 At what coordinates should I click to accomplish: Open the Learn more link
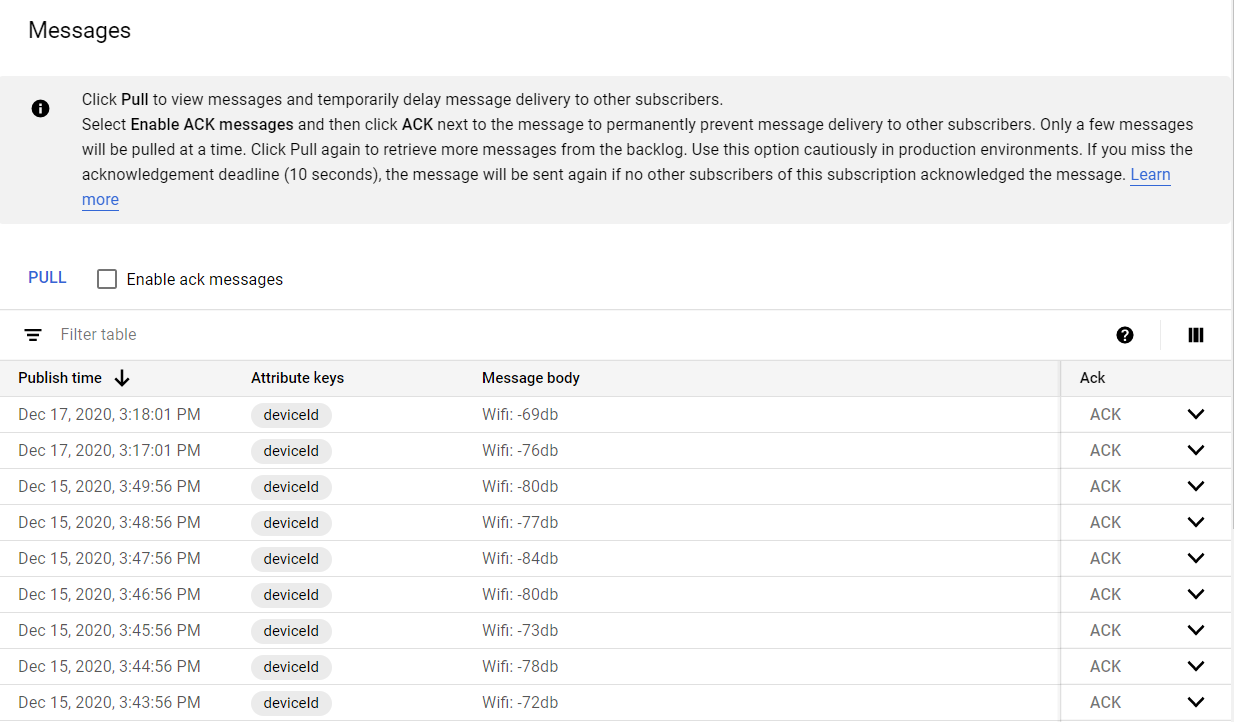pyautogui.click(x=1150, y=175)
